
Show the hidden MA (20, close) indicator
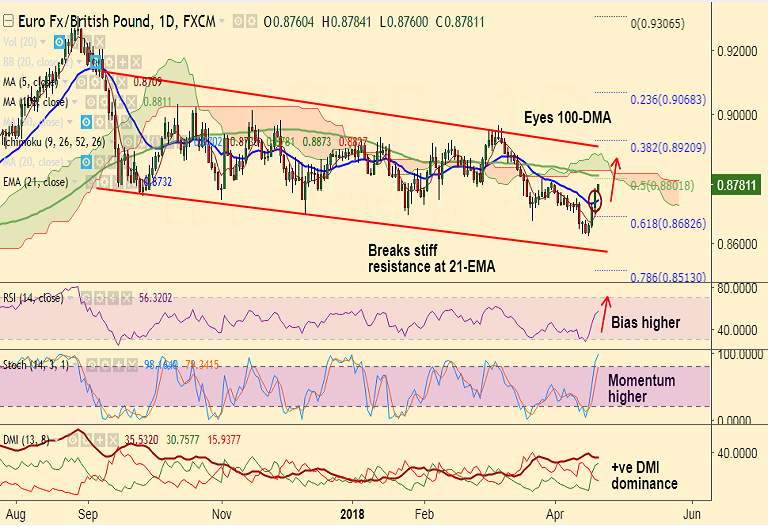tap(86, 162)
